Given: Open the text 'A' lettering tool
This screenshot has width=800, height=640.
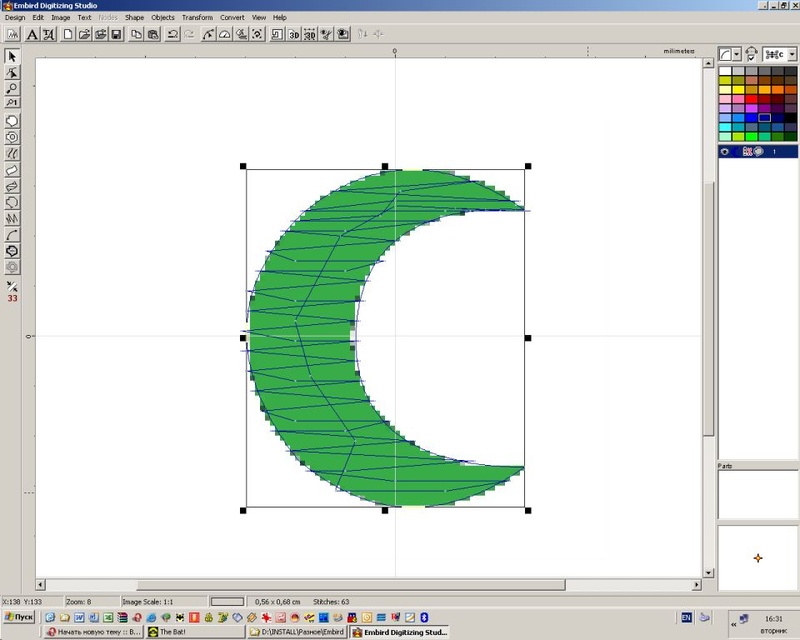Looking at the screenshot, I should pos(32,35).
